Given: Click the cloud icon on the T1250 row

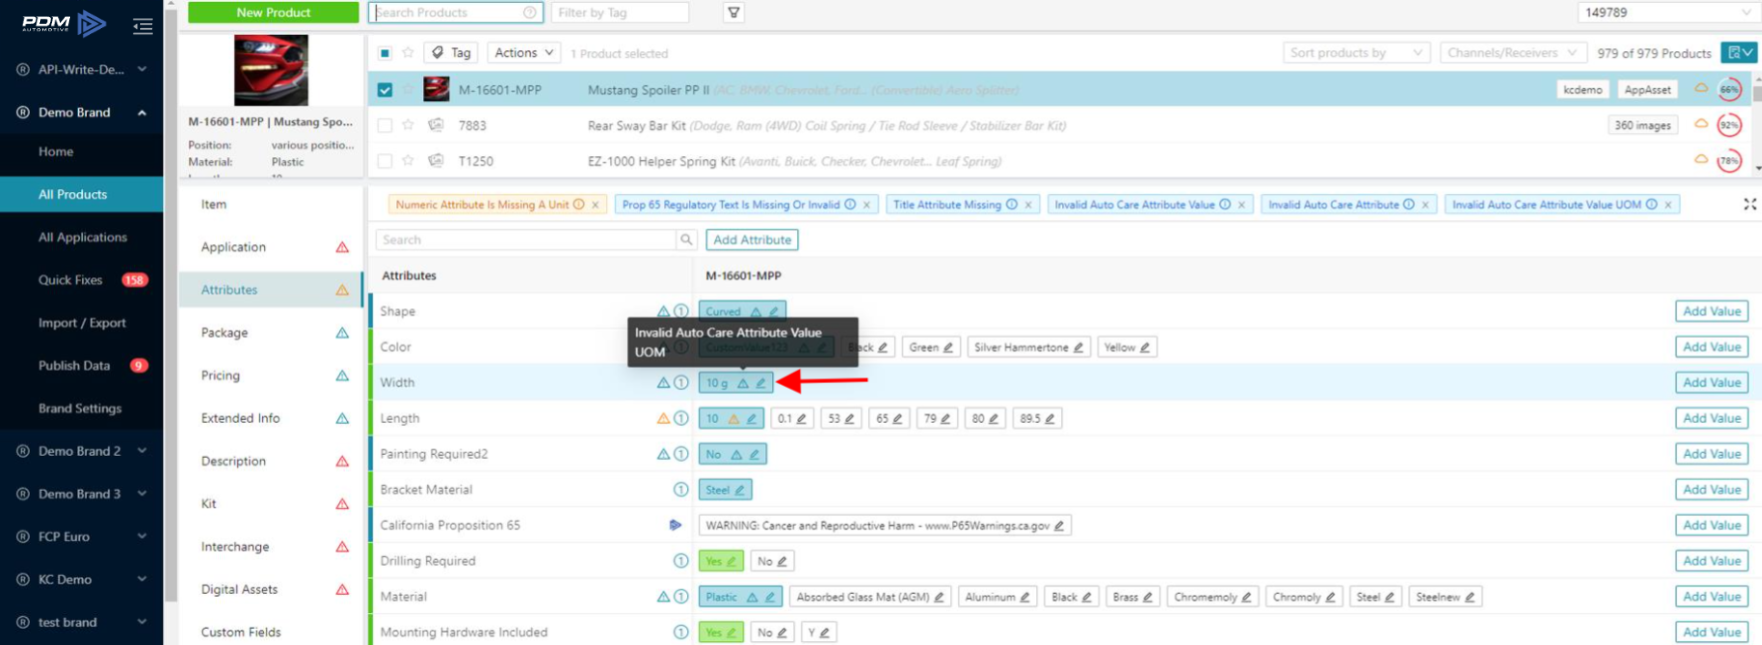Looking at the screenshot, I should pyautogui.click(x=1700, y=160).
